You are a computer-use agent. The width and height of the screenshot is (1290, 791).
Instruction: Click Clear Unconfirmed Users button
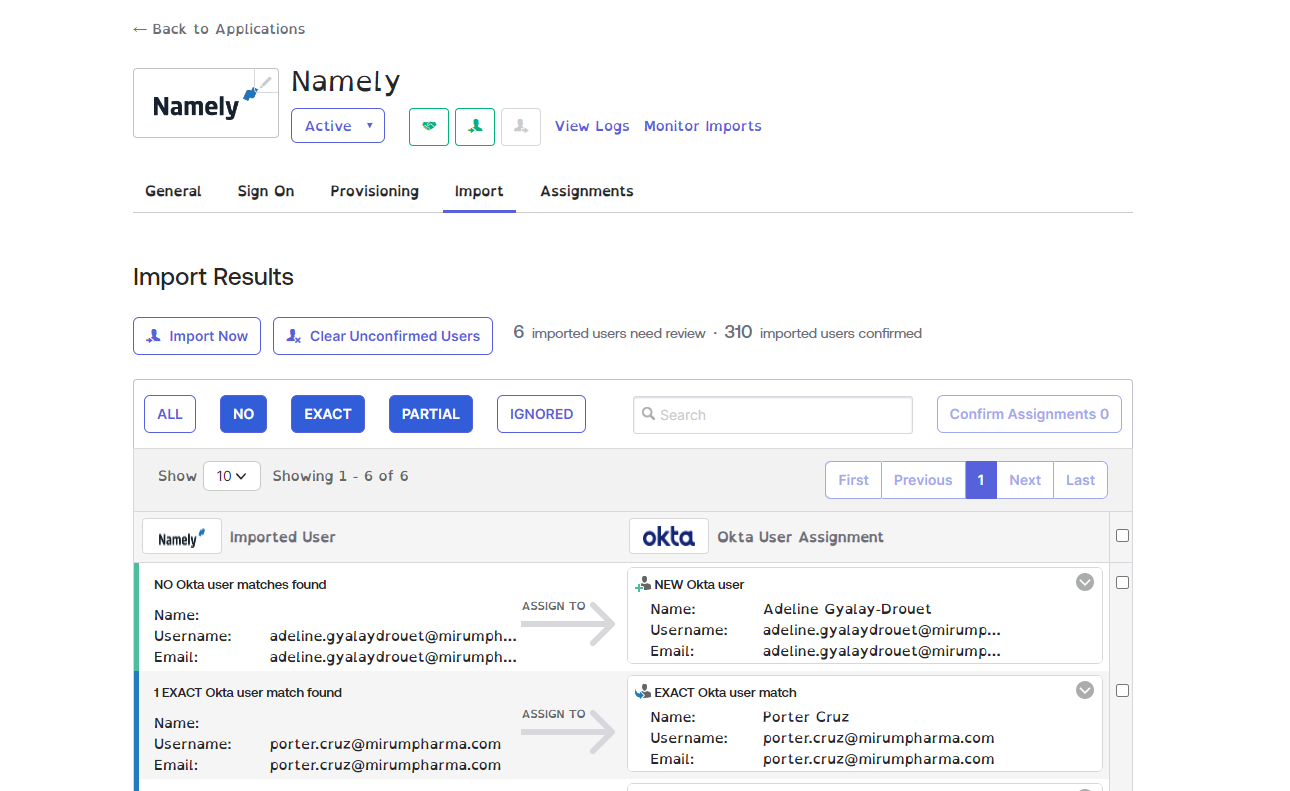[x=383, y=336]
